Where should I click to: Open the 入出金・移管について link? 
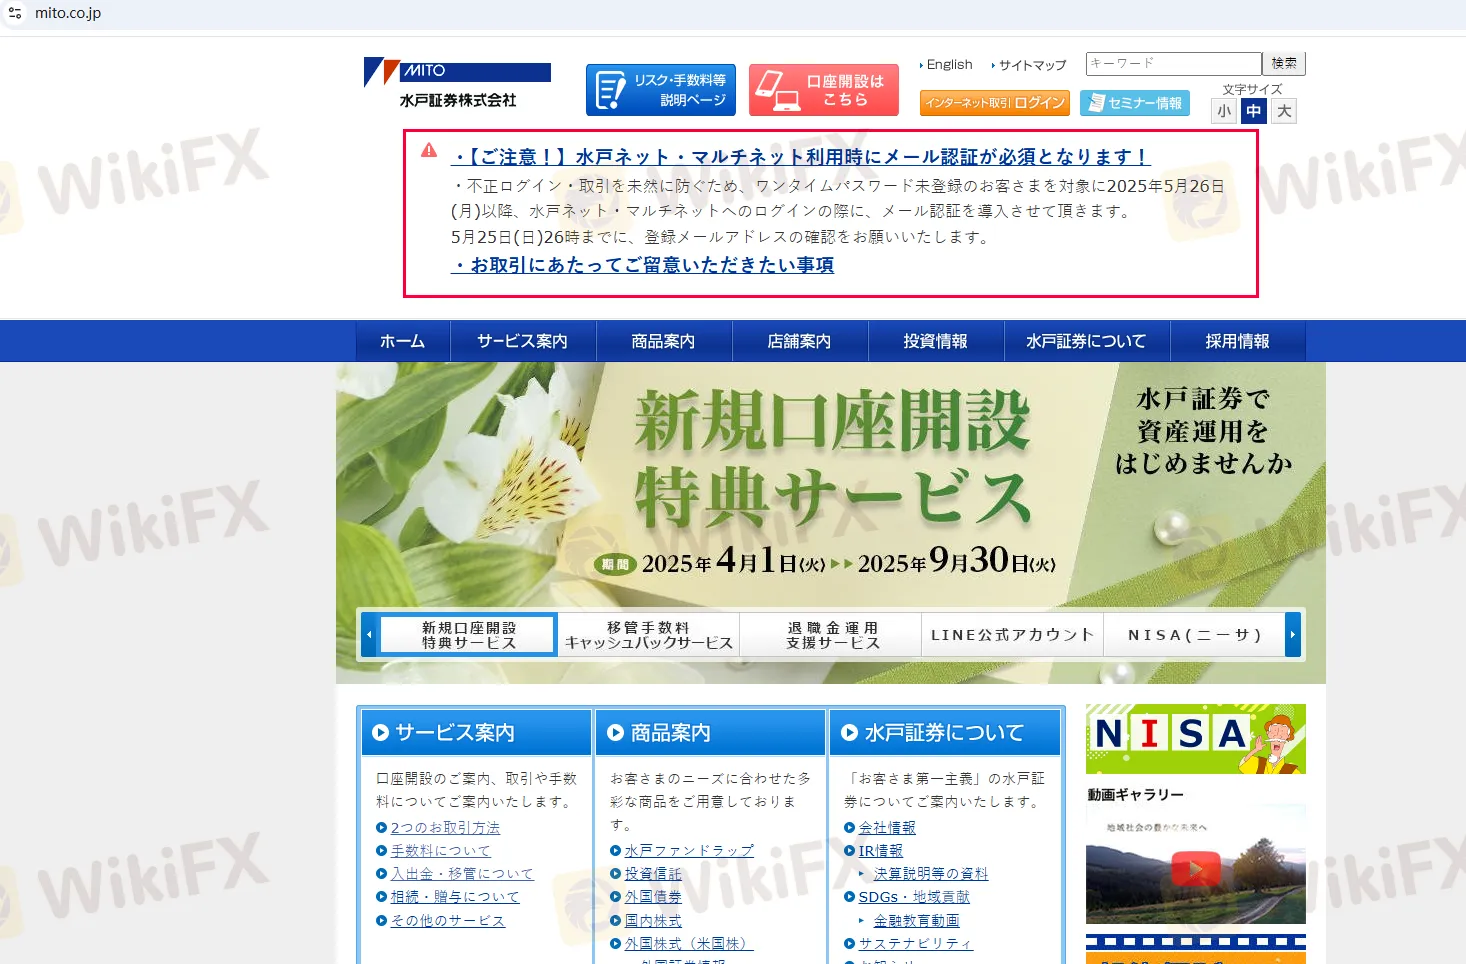pyautogui.click(x=462, y=874)
